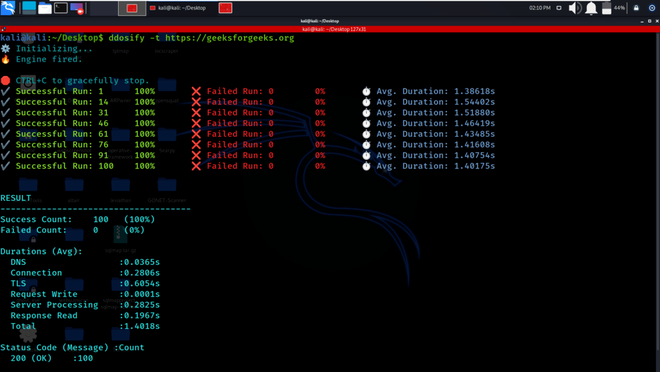The image size is (660, 372).
Task: Select the highlighted red taskbar window button
Action: coord(132,8)
